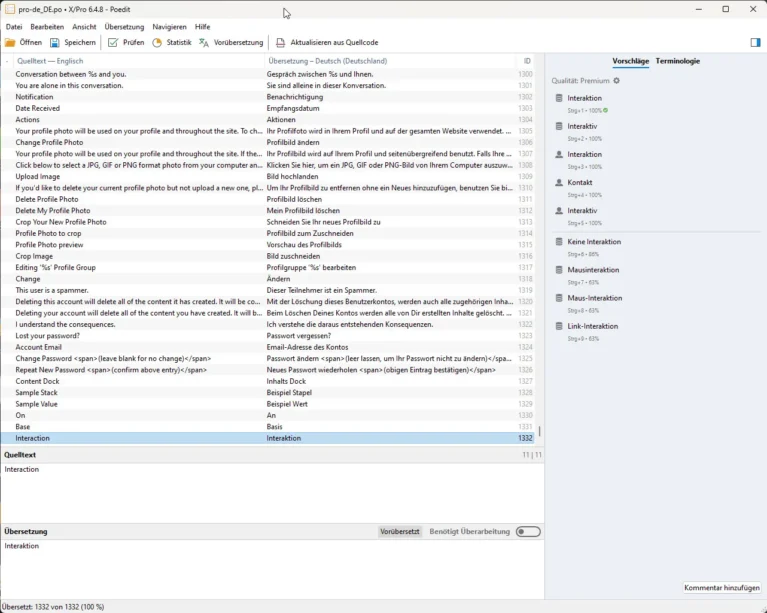The width and height of the screenshot is (767, 613).
Task: Select the row 'Base'
Action: [268, 427]
